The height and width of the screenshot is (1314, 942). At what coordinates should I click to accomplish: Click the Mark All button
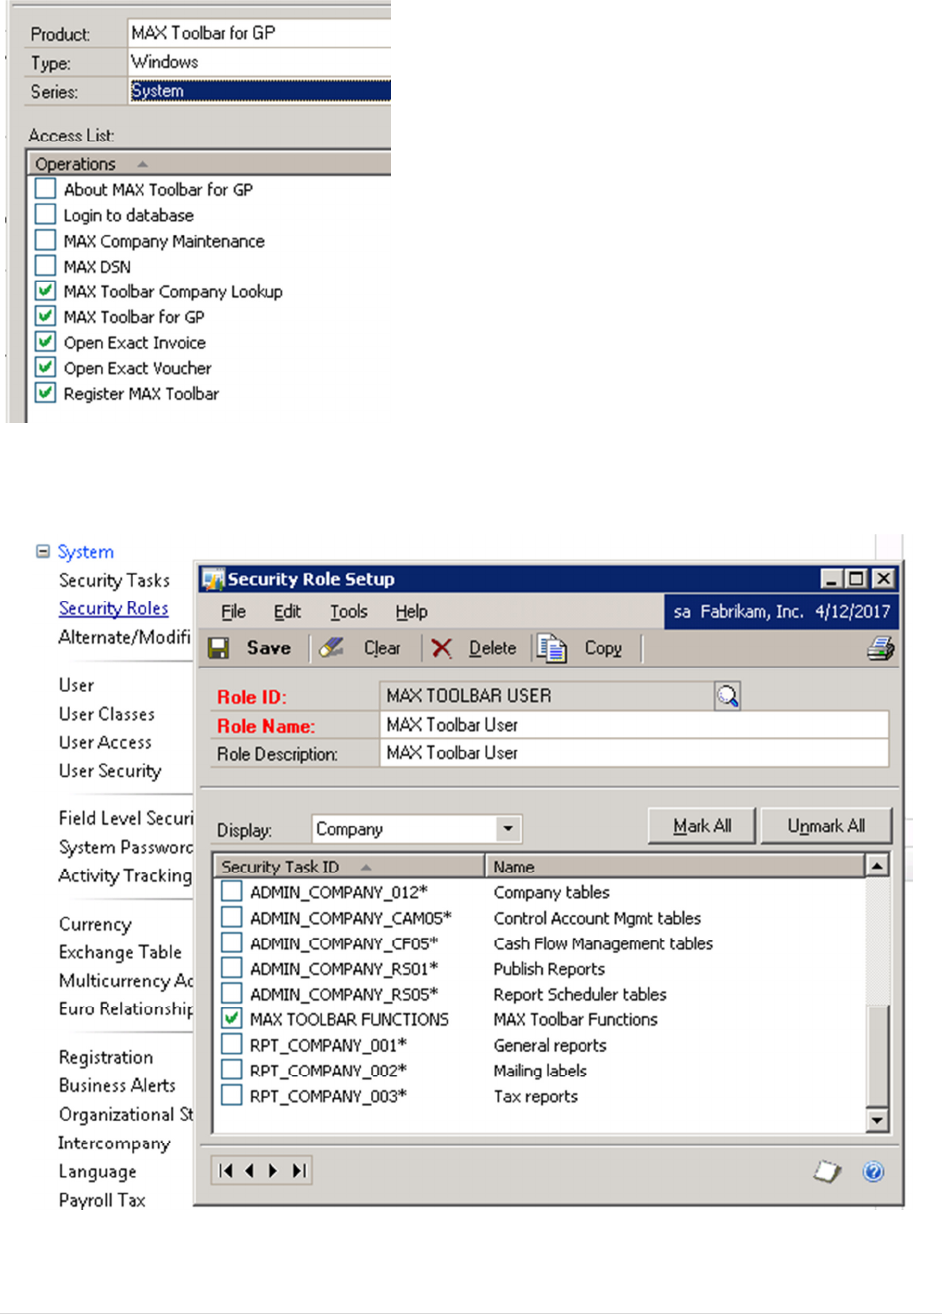[702, 826]
